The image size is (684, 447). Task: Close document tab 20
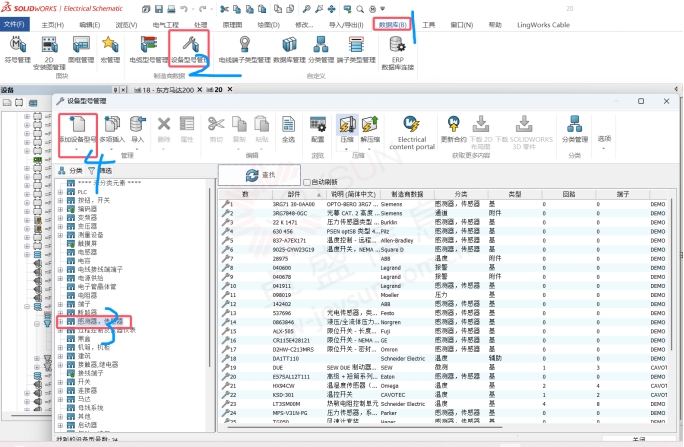[x=230, y=89]
